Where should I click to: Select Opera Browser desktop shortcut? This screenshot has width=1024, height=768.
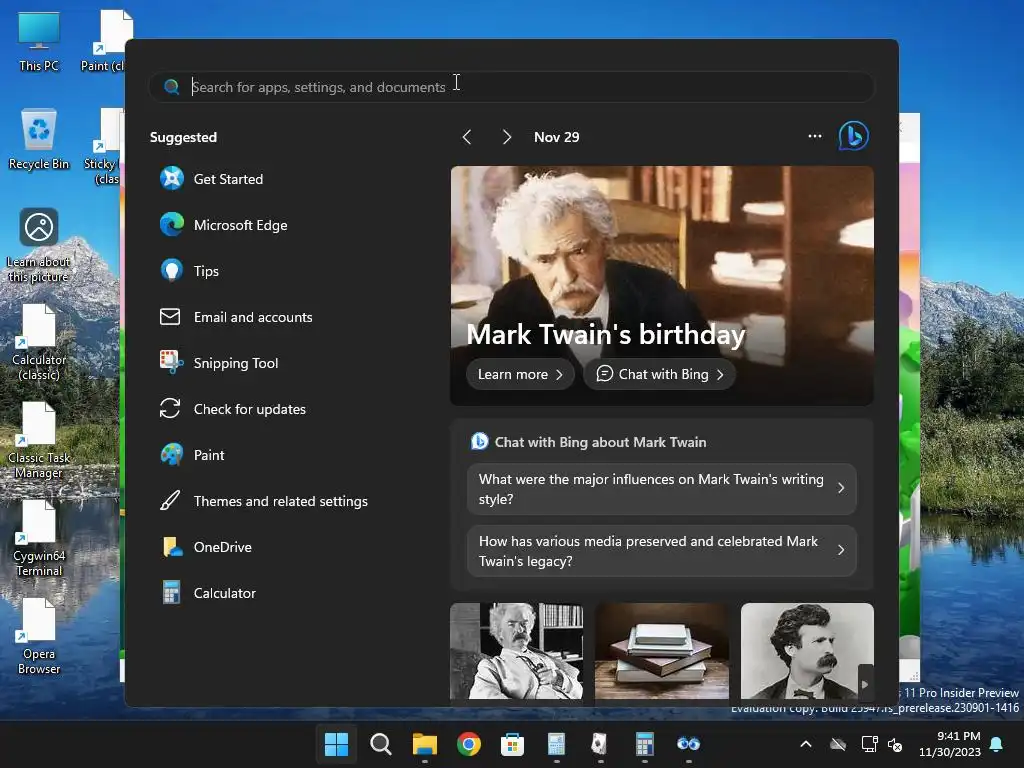(x=39, y=637)
